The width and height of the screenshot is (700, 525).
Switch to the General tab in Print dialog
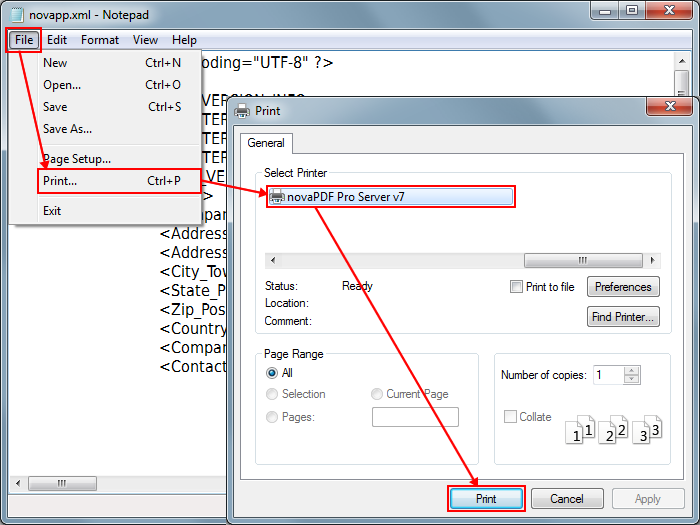click(266, 143)
